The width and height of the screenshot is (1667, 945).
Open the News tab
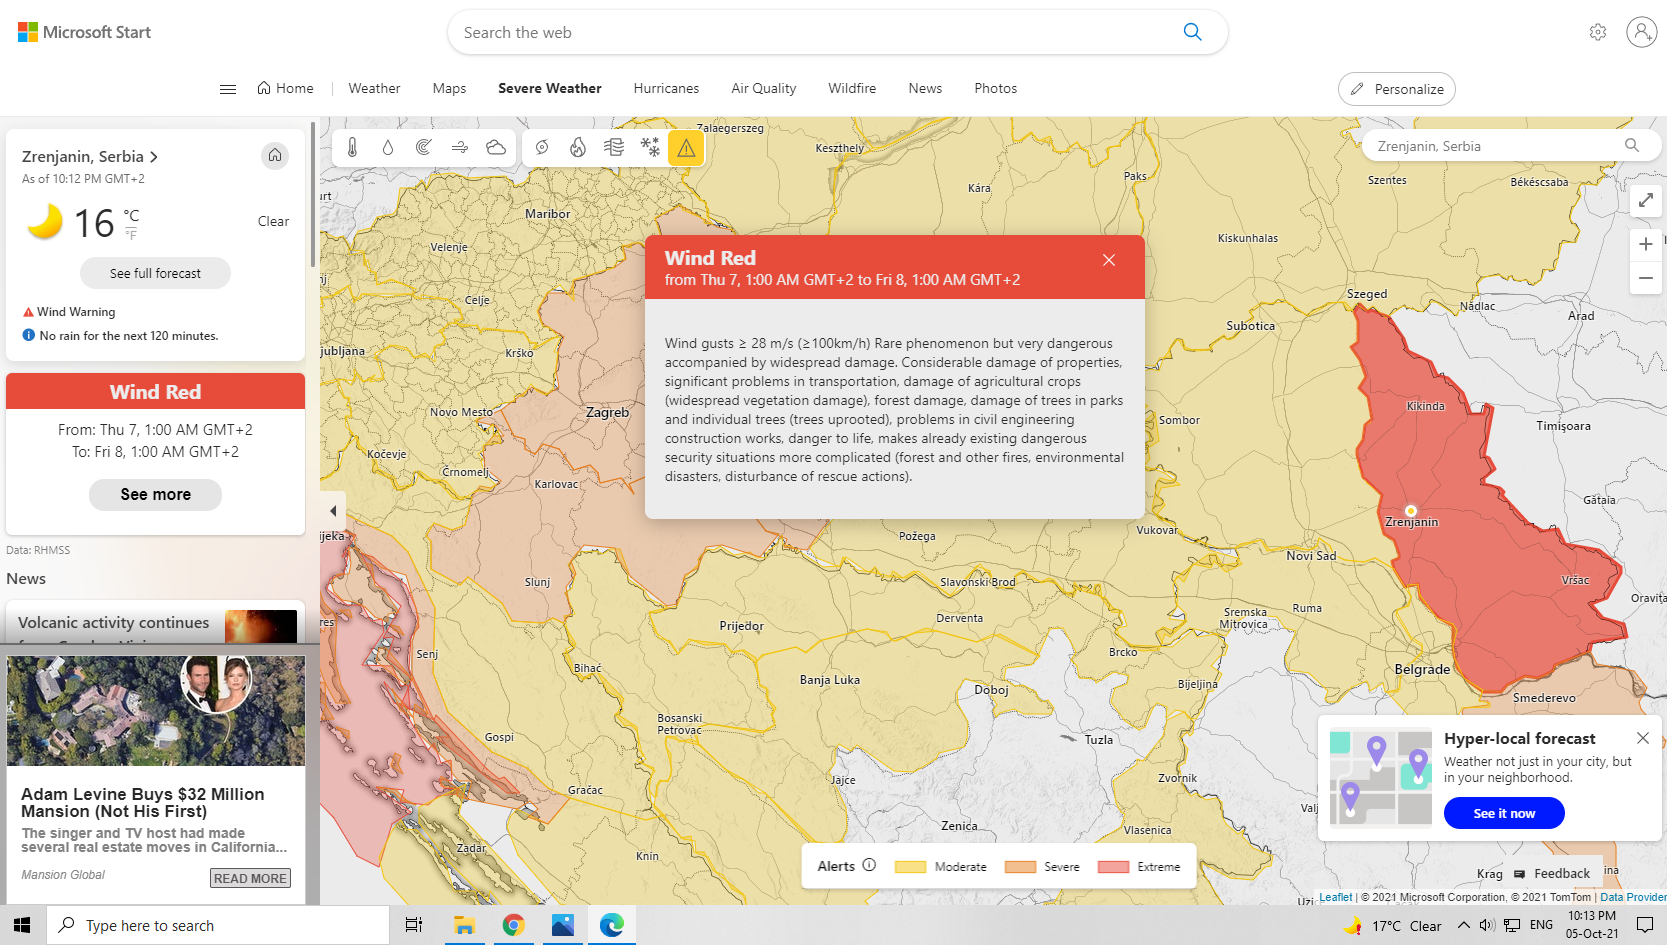tap(925, 88)
